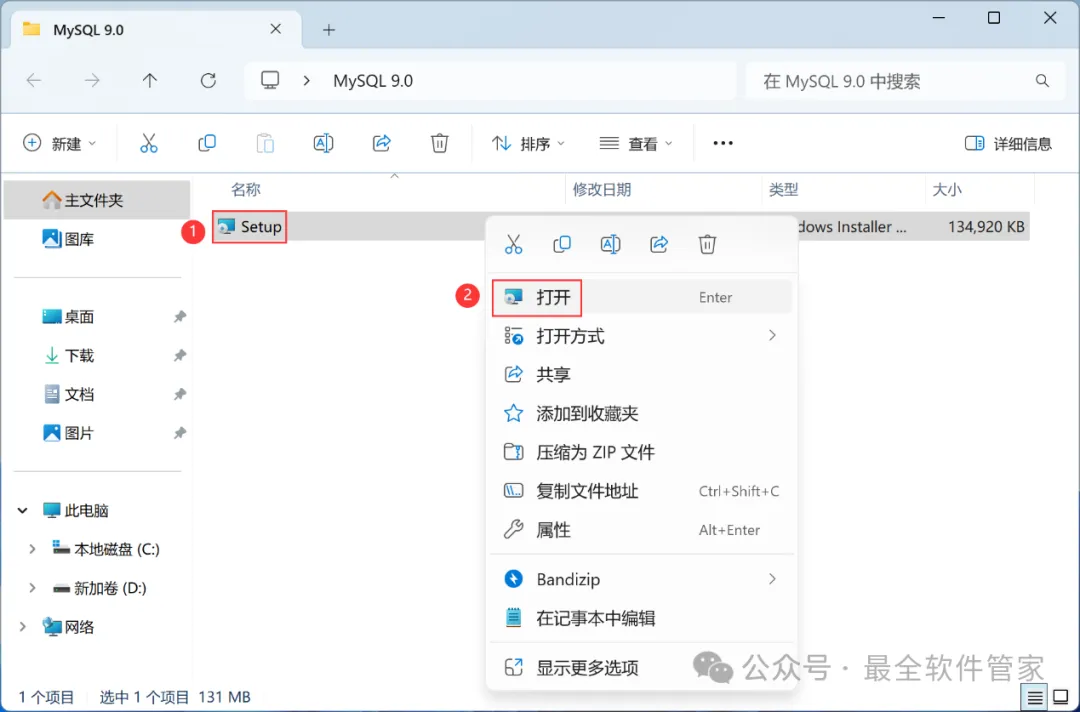Click the Delete icon in the context menu
Viewport: 1080px width, 712px height.
click(707, 244)
